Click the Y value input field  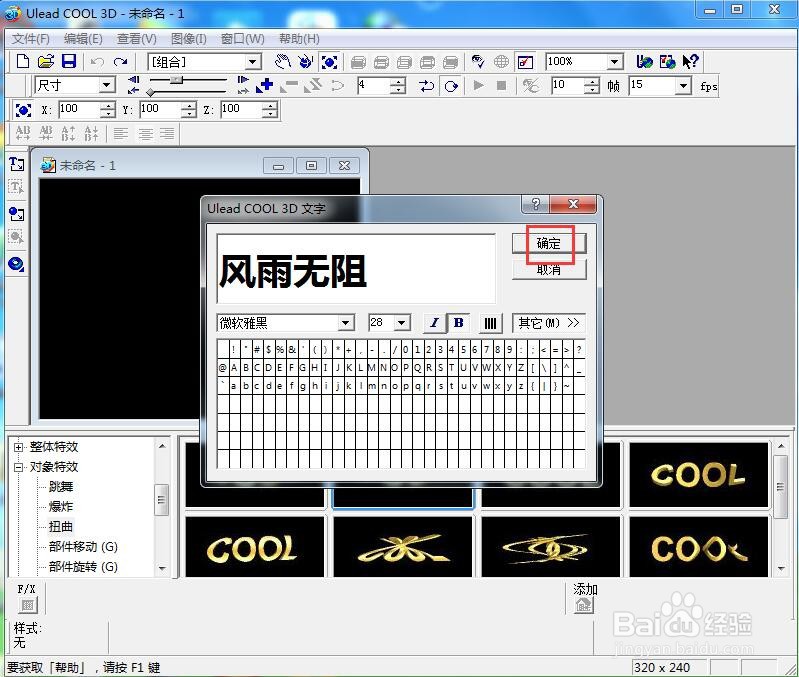coord(161,109)
